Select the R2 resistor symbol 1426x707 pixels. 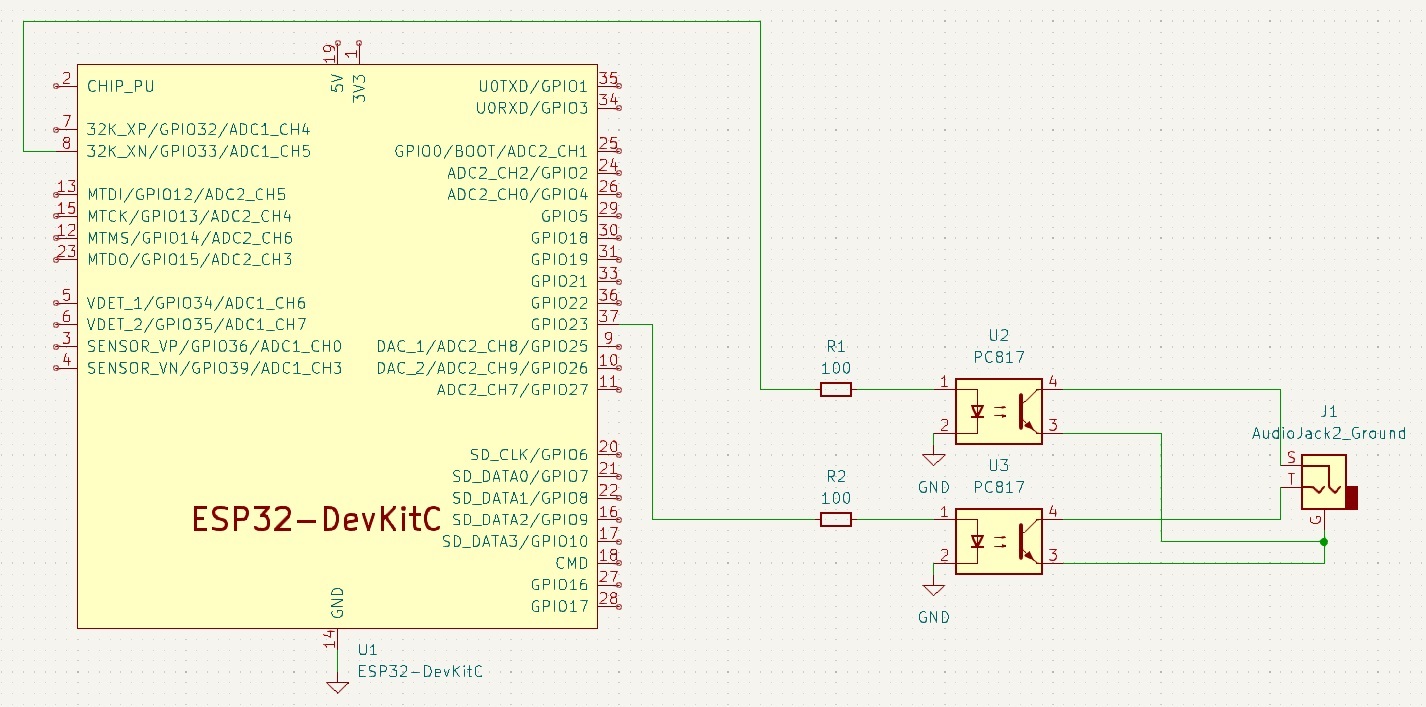[836, 519]
